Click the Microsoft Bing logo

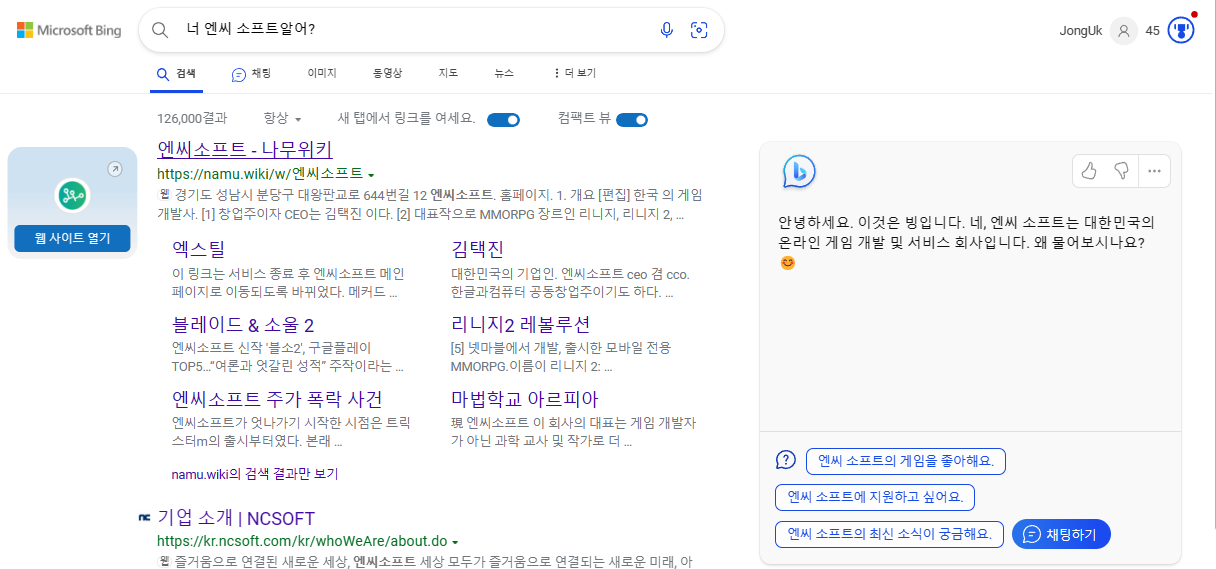click(69, 30)
